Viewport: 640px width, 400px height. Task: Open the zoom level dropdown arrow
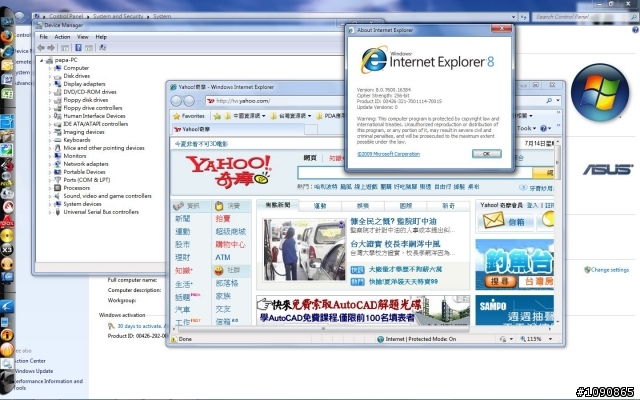click(x=550, y=339)
